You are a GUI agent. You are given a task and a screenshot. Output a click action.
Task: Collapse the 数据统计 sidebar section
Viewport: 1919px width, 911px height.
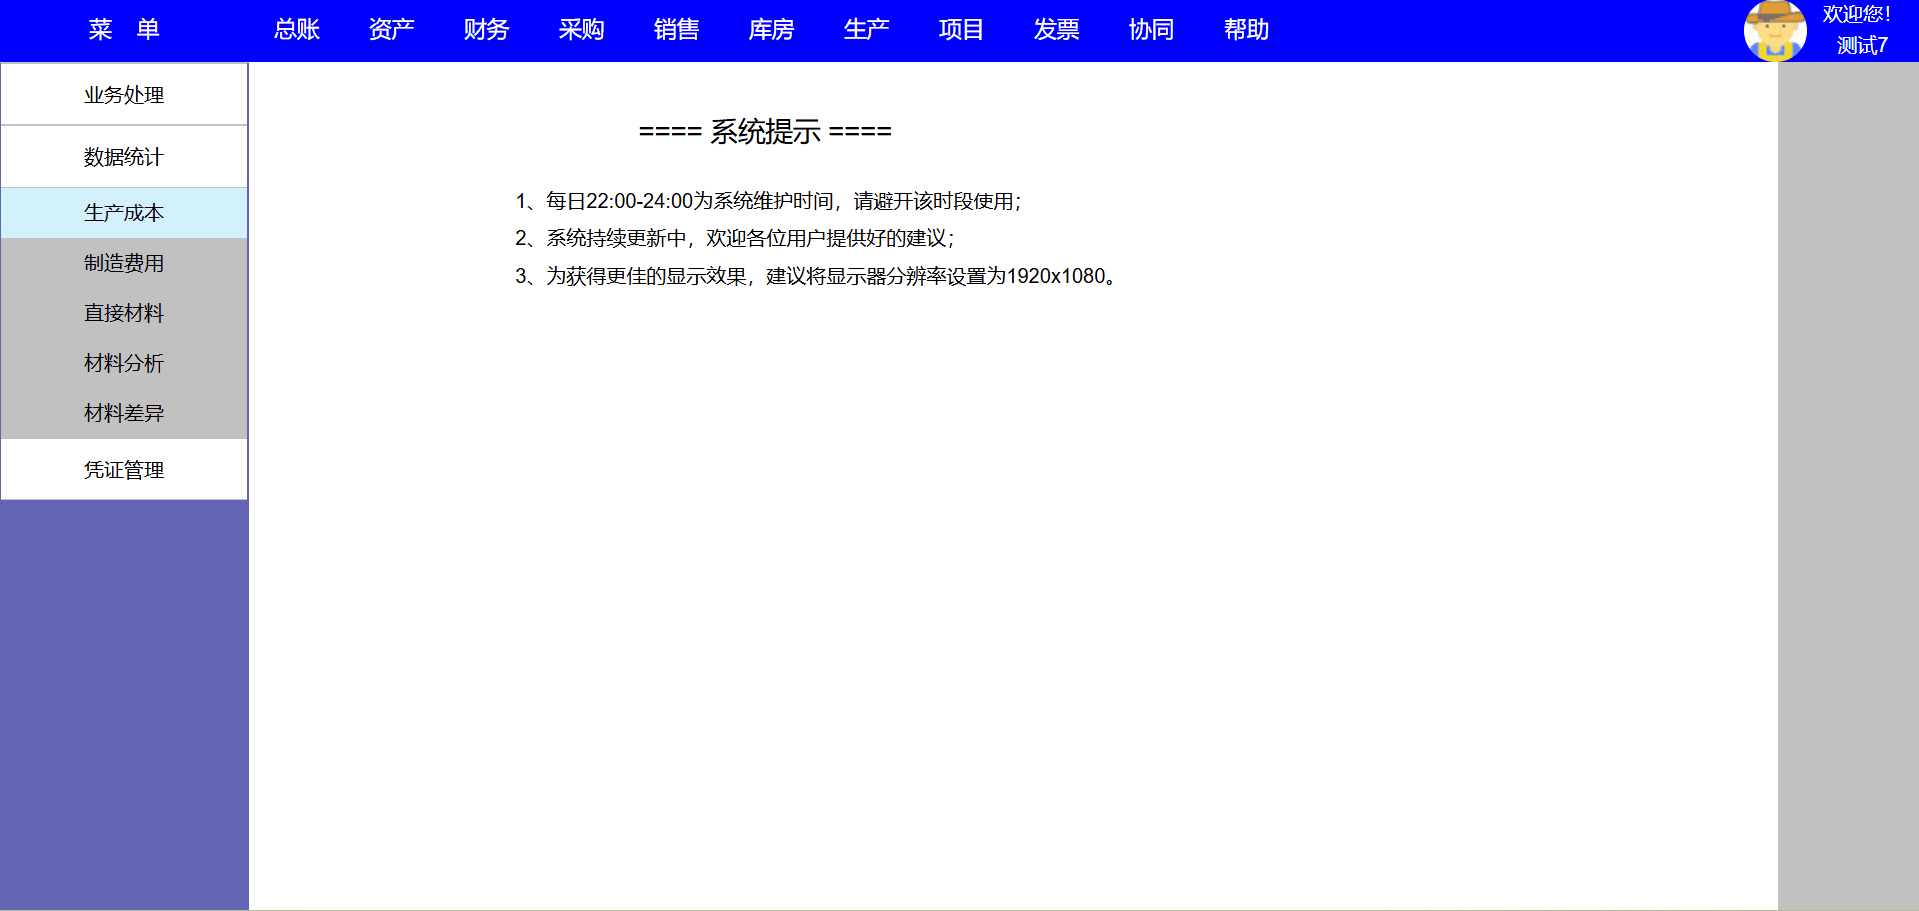(124, 157)
